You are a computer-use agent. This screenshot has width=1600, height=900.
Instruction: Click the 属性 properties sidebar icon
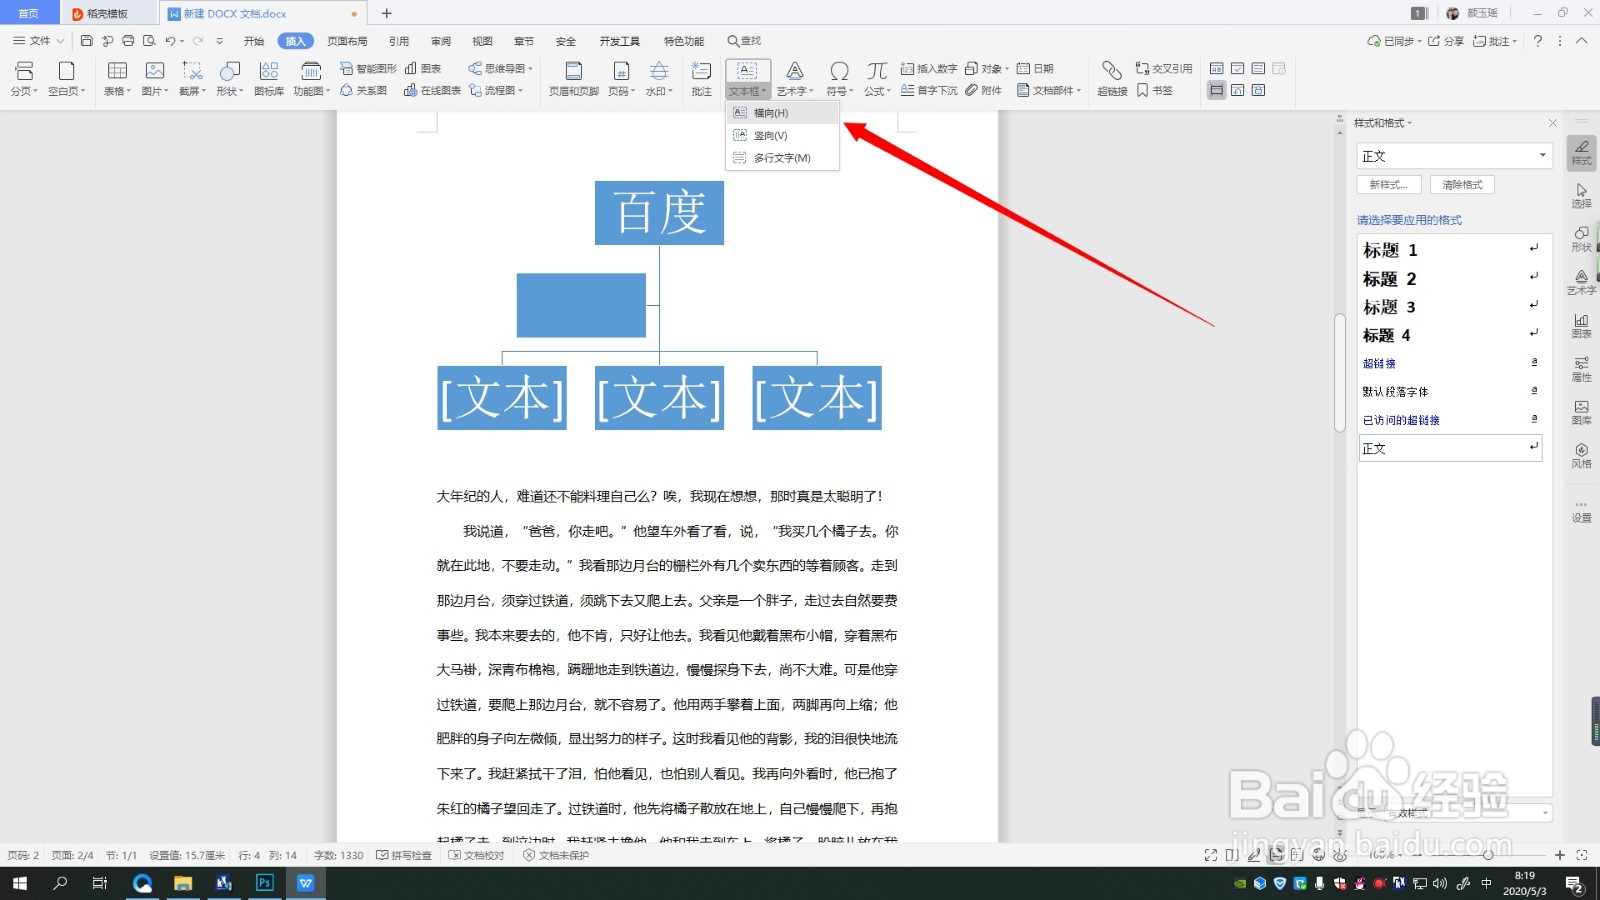pos(1581,369)
